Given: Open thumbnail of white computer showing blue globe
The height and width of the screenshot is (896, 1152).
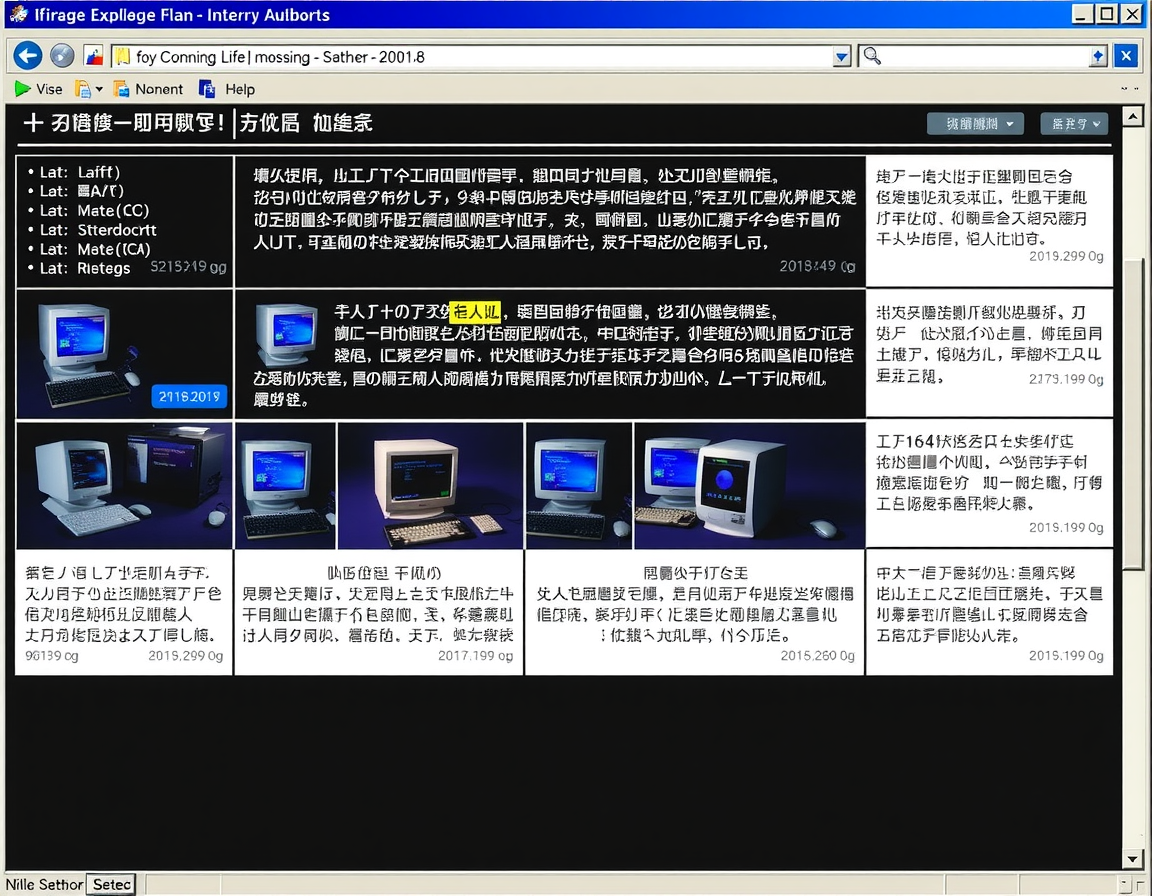Looking at the screenshot, I should [x=749, y=485].
